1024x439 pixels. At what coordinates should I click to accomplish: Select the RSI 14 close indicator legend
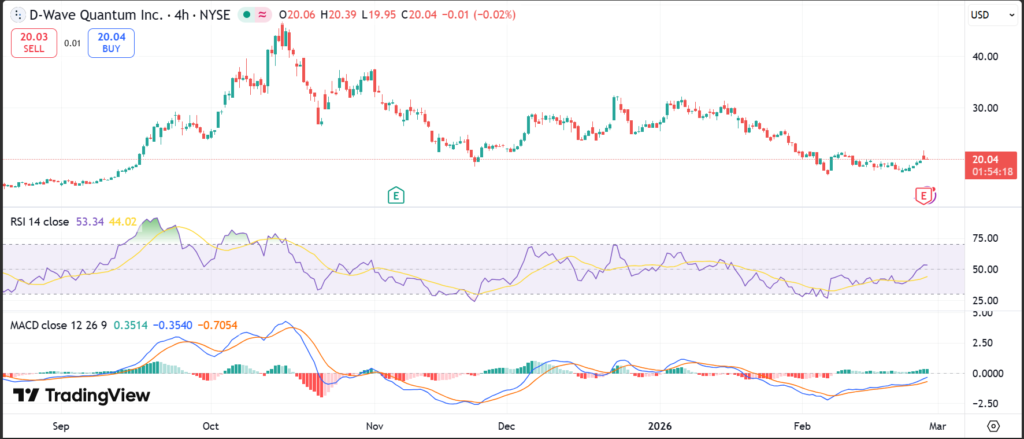coord(39,220)
